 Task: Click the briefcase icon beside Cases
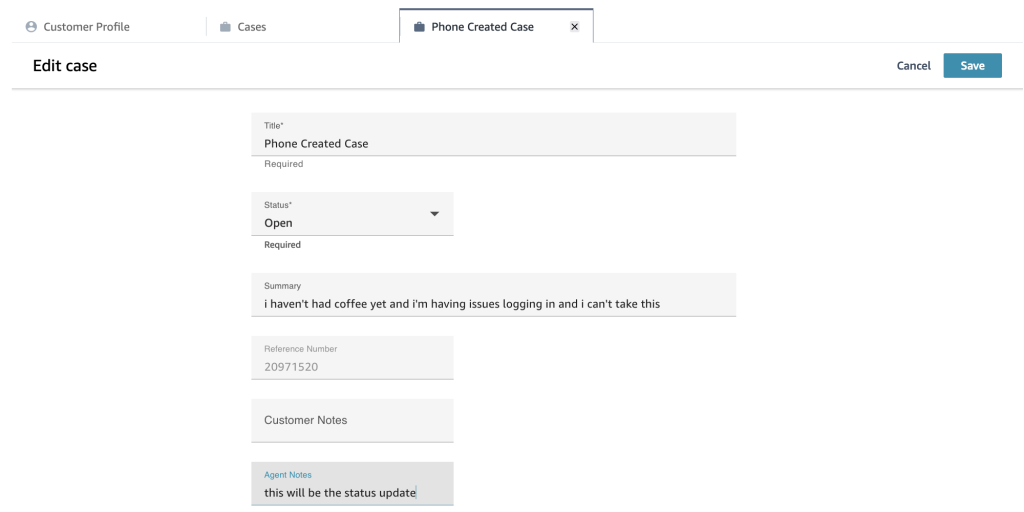pos(225,27)
